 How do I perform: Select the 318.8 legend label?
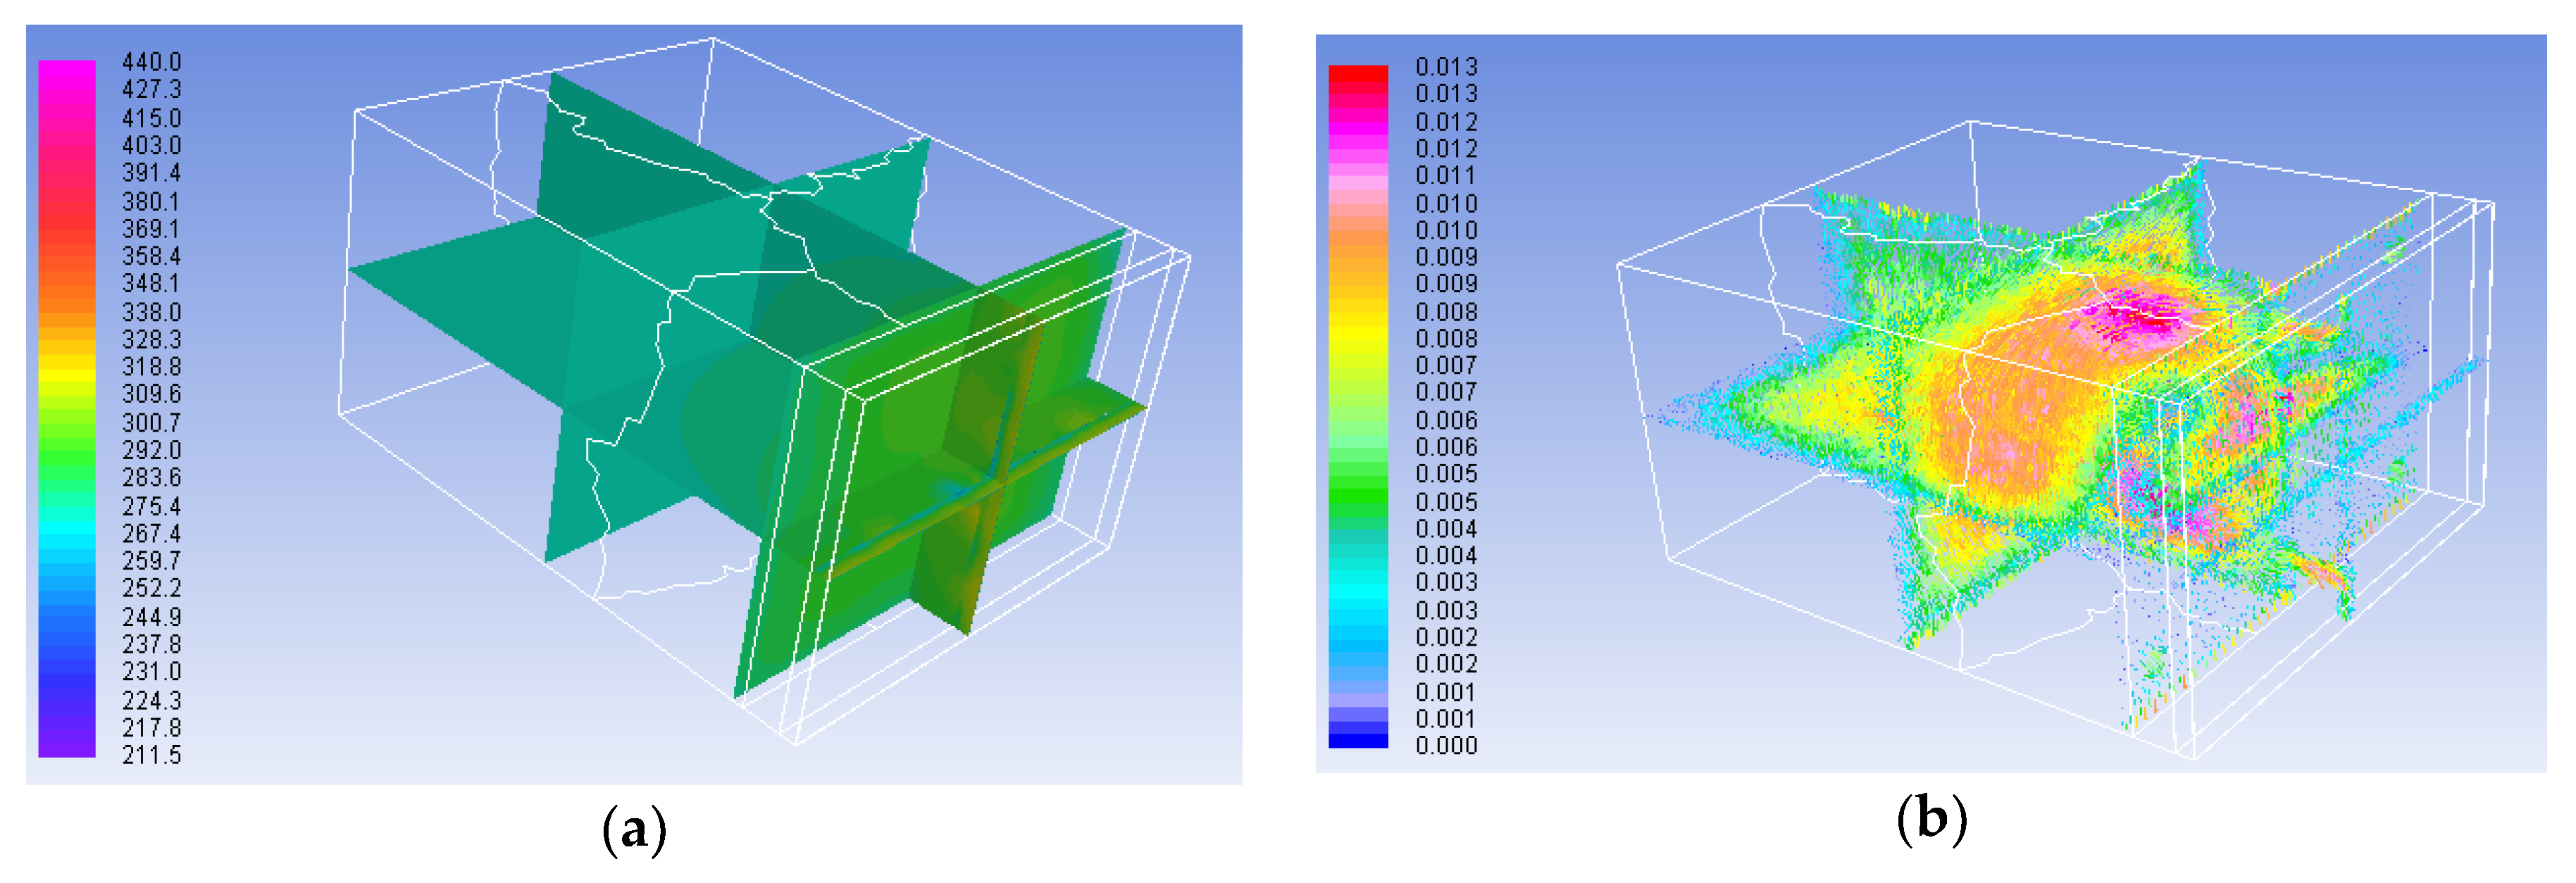(x=152, y=367)
